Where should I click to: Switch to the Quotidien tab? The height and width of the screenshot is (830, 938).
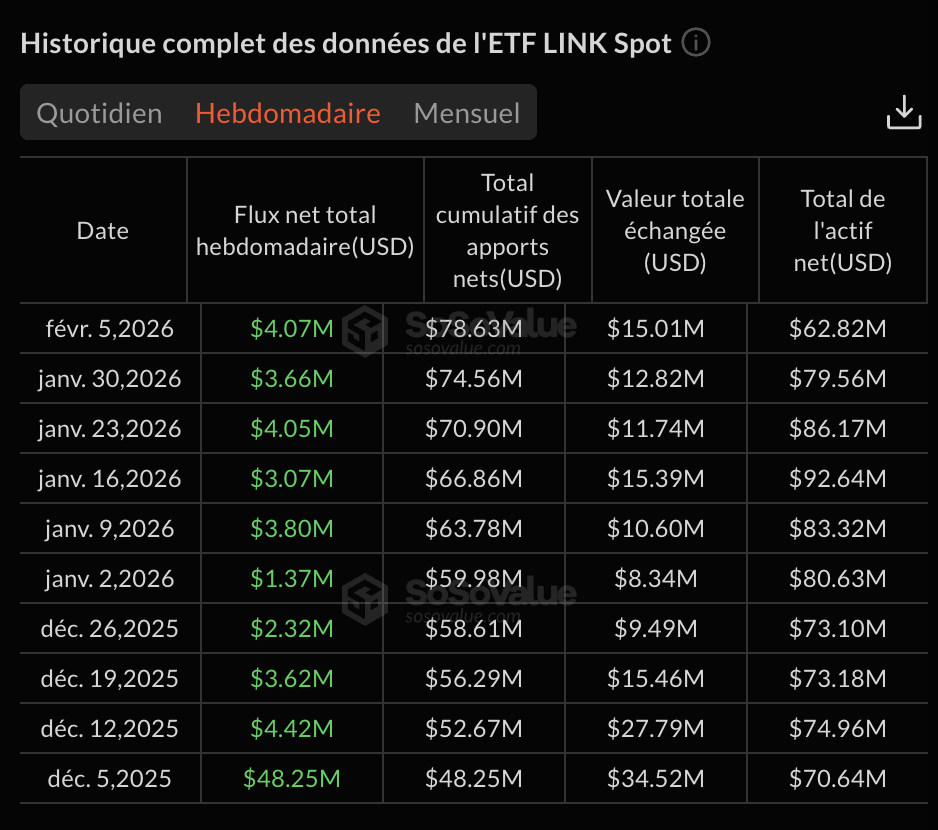tap(98, 113)
